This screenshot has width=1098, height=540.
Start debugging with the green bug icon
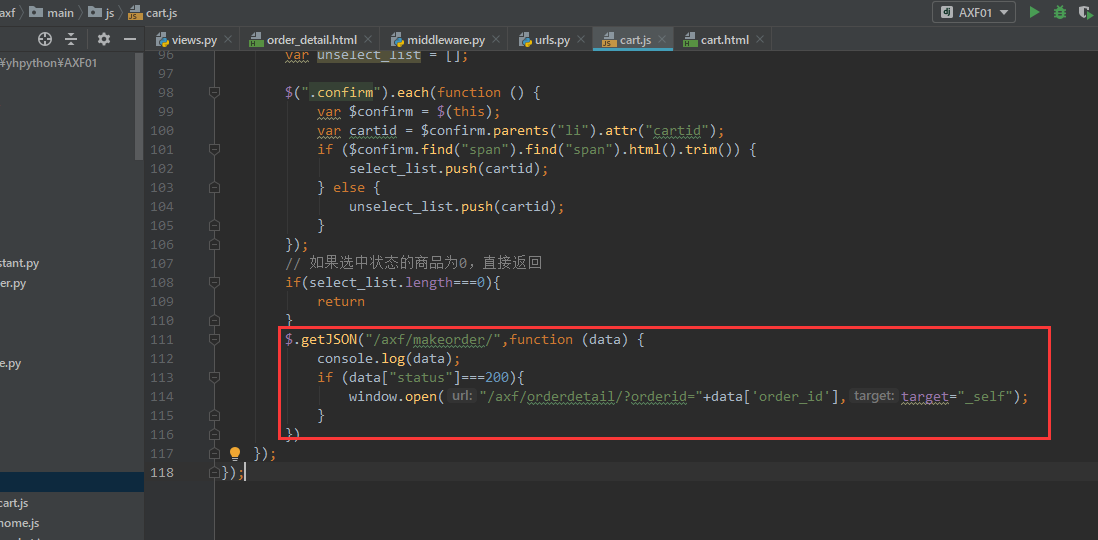click(1060, 12)
